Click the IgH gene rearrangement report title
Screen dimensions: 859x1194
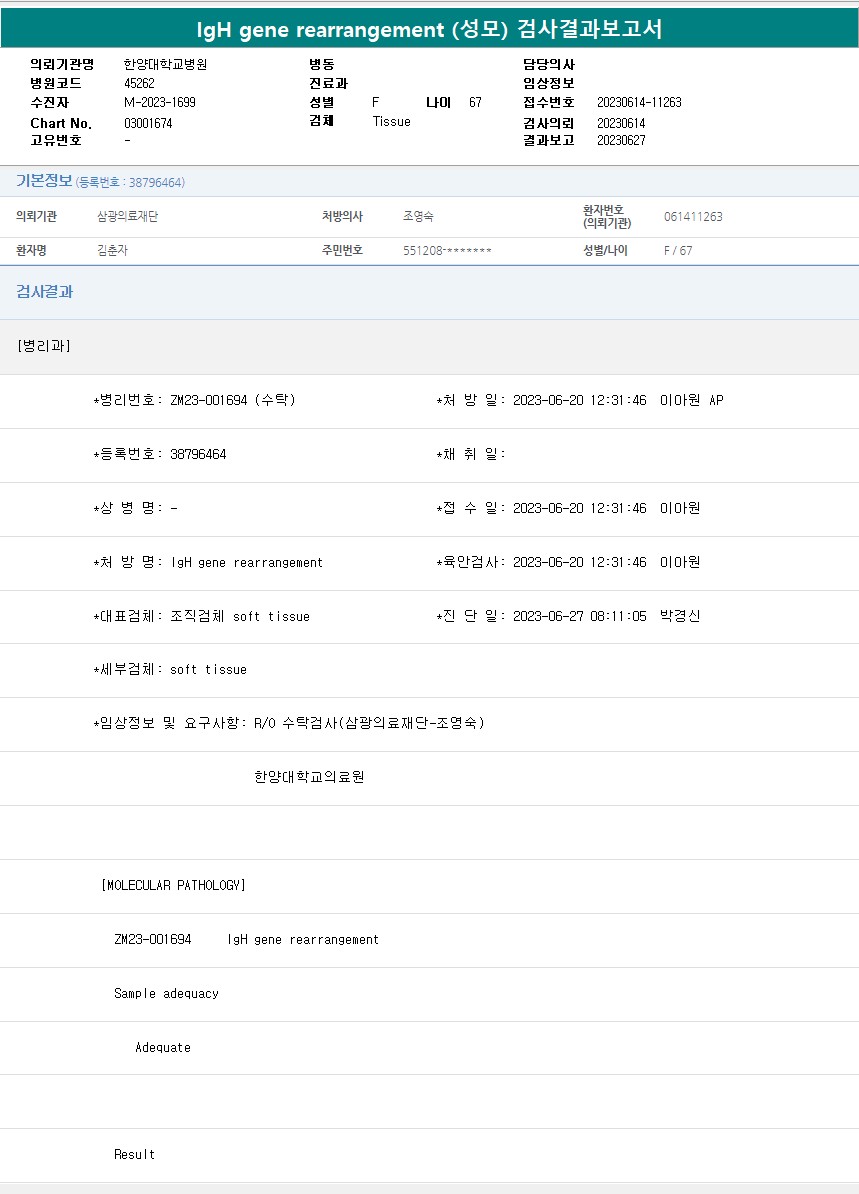(429, 30)
